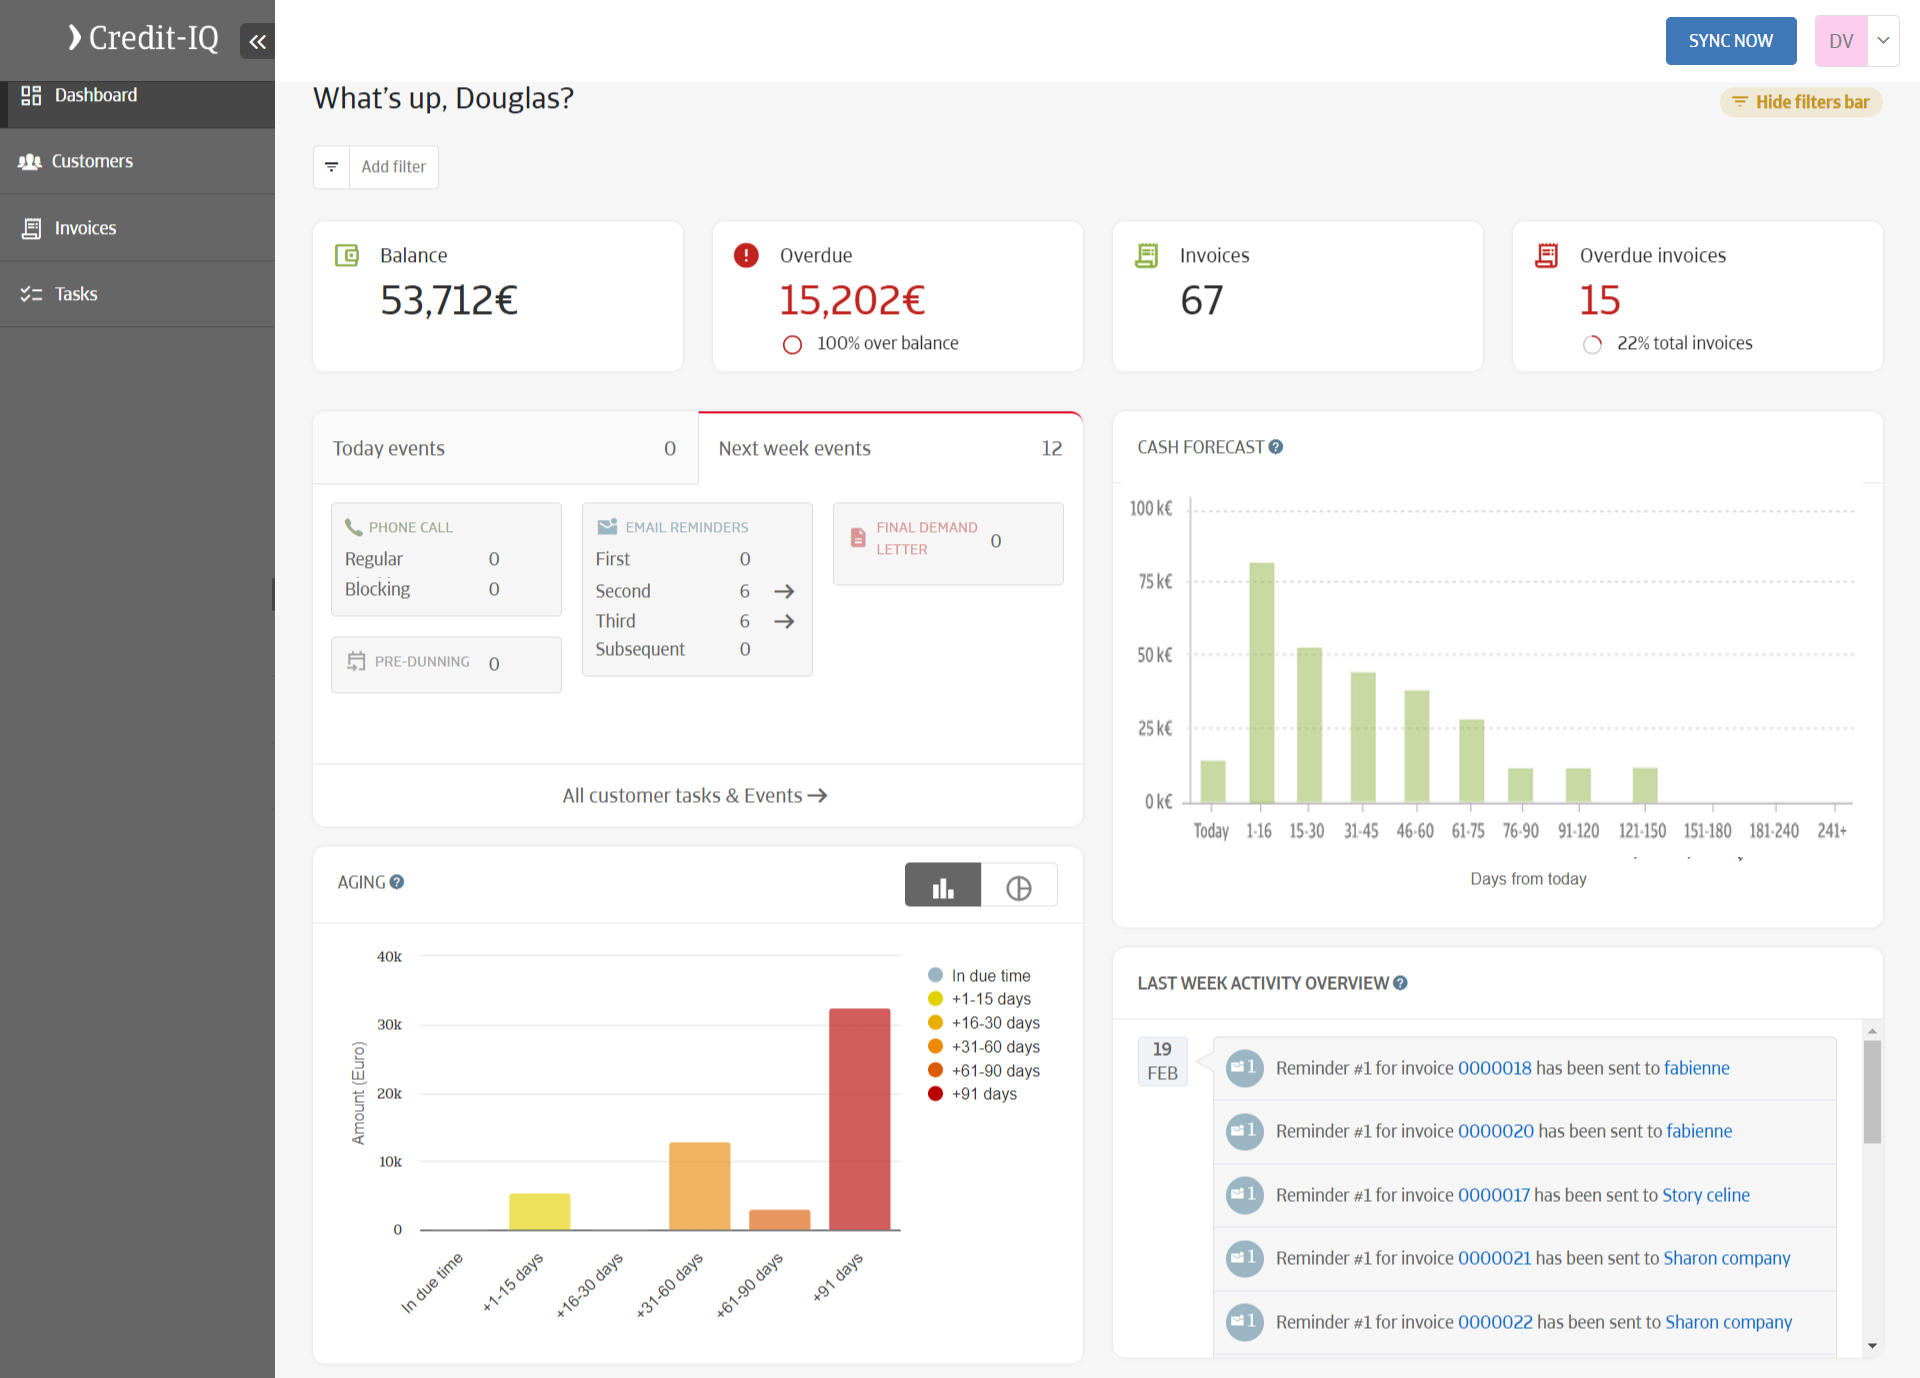Open Last Week Activity Overview help icon
The image size is (1920, 1378).
[x=1400, y=983]
